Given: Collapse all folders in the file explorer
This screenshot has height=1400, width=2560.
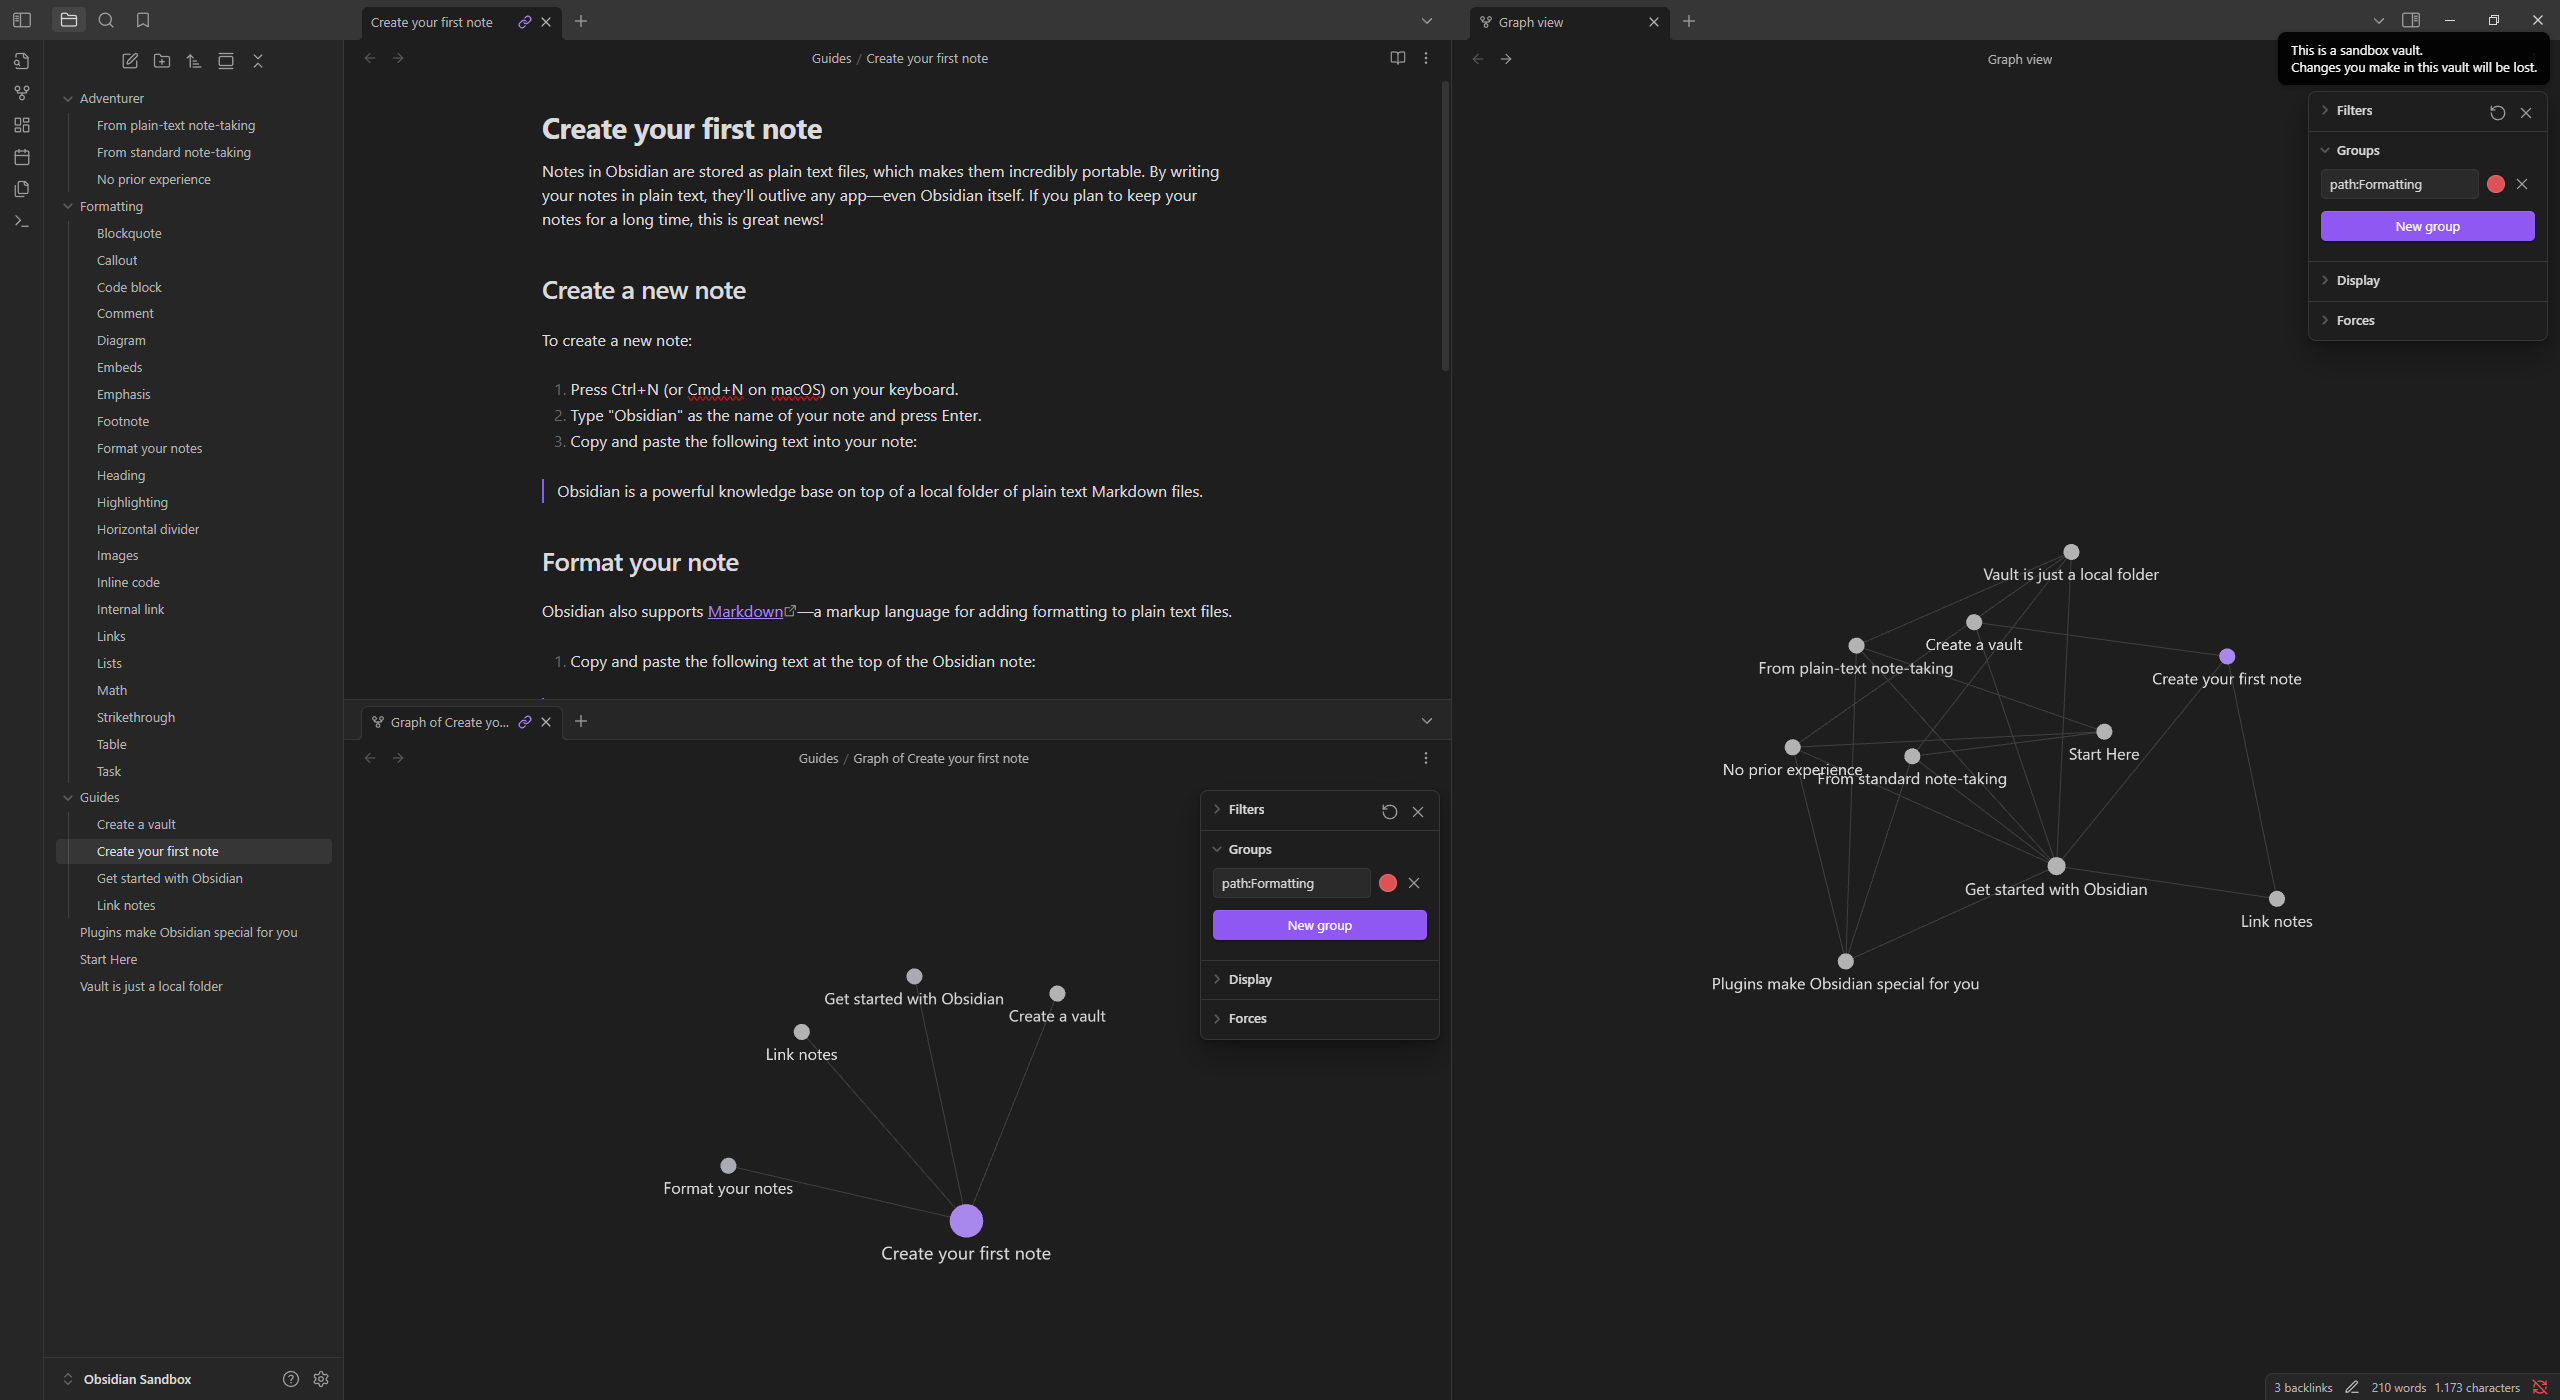Looking at the screenshot, I should [258, 60].
